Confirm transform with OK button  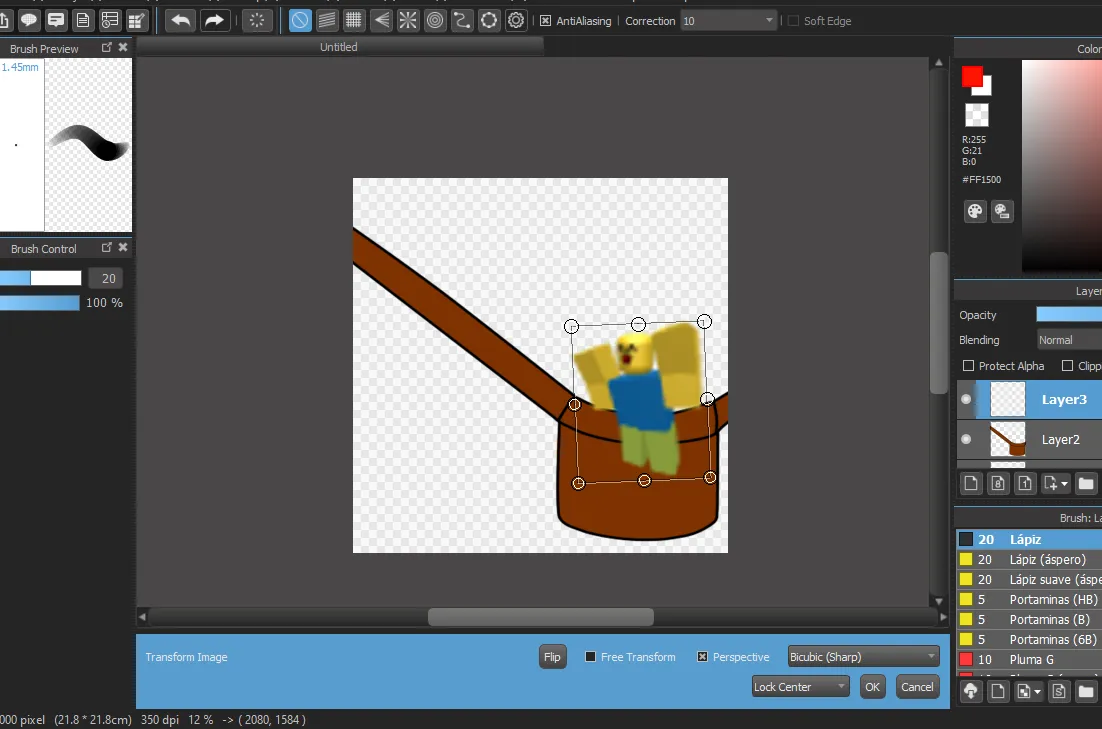click(x=872, y=687)
